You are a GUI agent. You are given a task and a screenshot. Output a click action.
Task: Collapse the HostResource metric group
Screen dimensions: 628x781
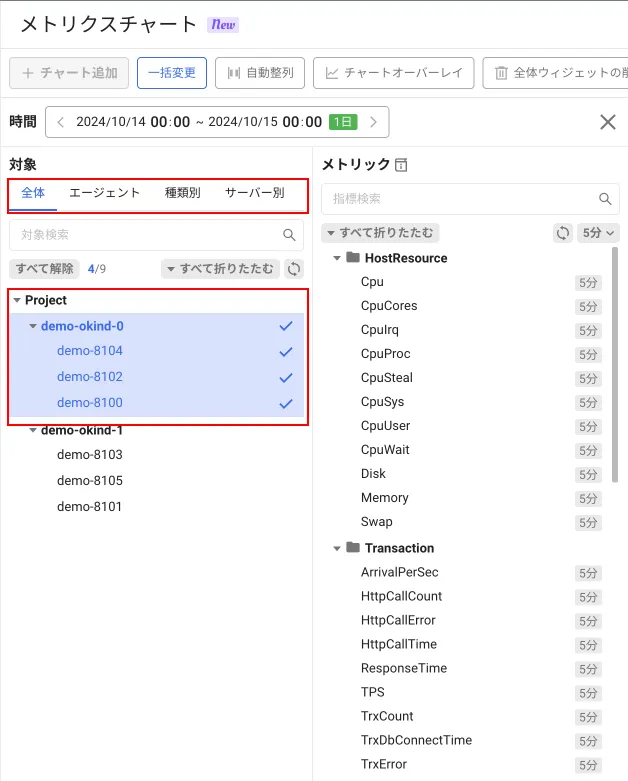[337, 258]
